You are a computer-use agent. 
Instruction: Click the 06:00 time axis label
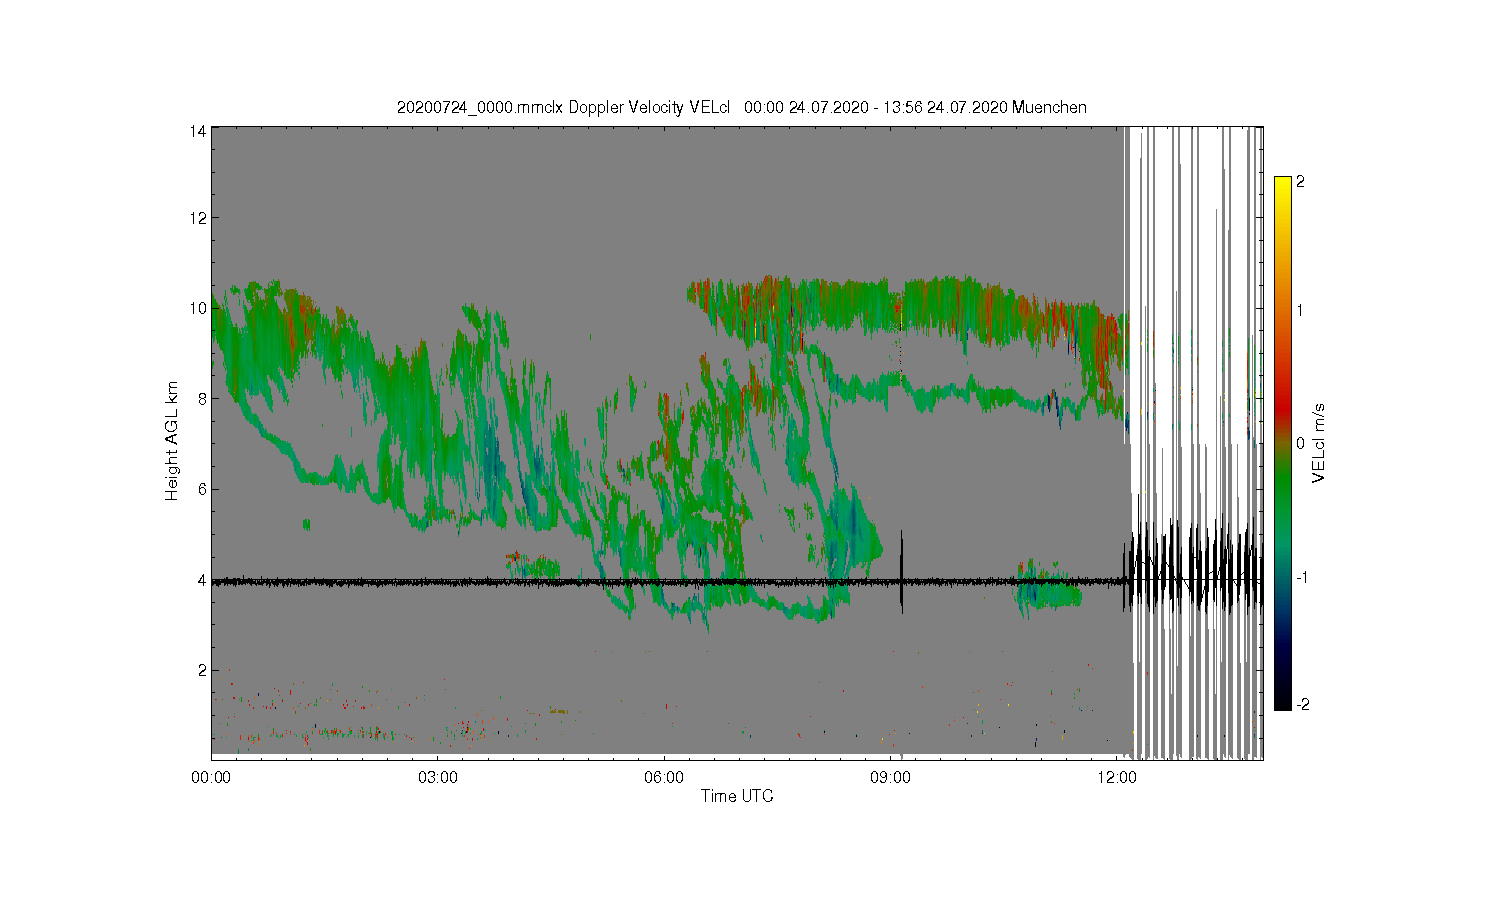664,777
